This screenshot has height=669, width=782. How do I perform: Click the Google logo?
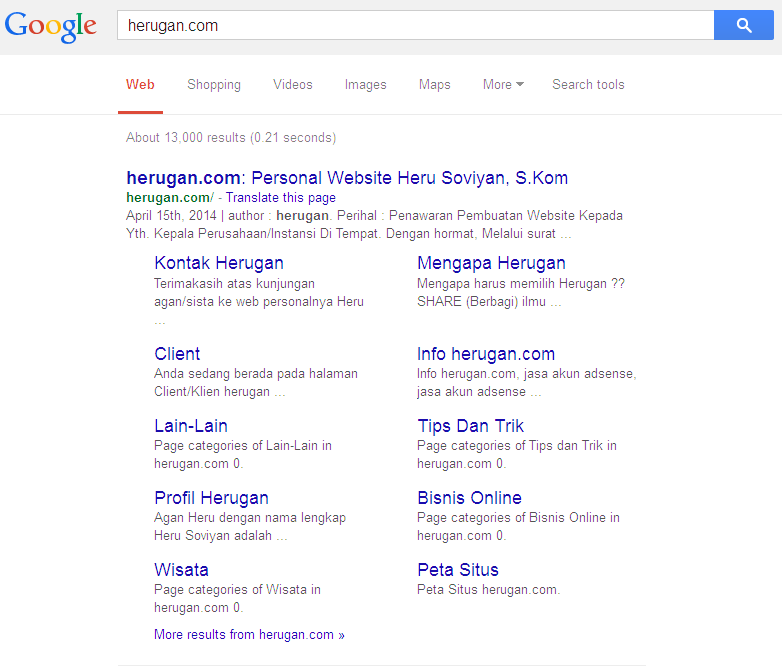point(51,26)
